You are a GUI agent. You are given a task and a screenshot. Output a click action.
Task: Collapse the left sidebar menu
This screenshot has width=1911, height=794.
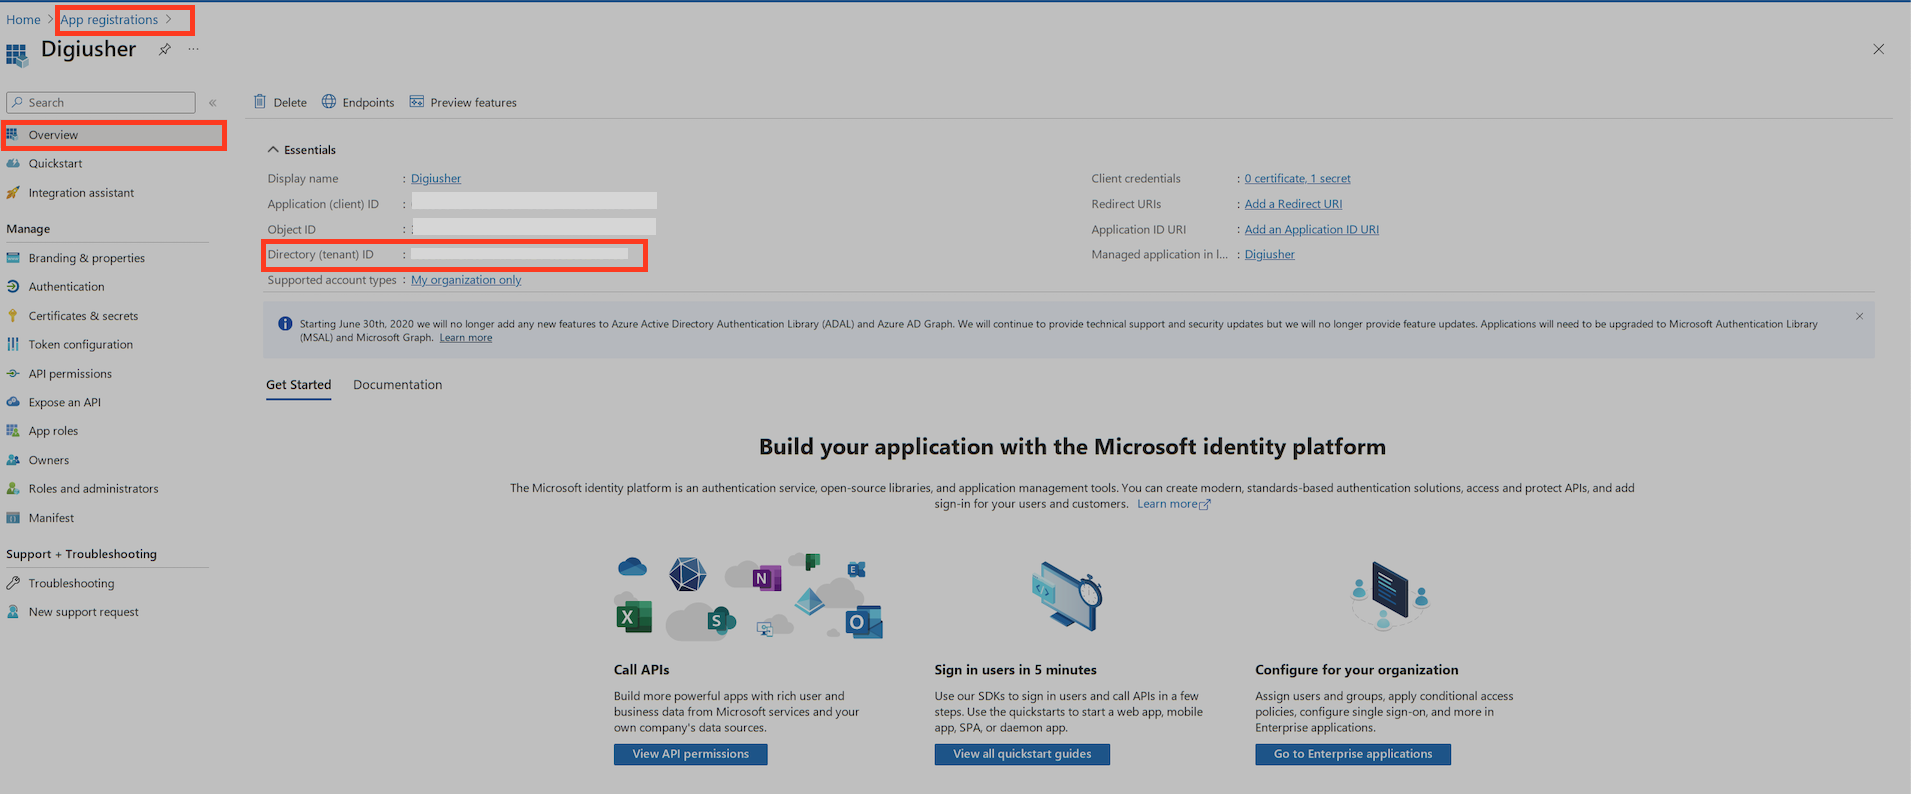[x=212, y=103]
